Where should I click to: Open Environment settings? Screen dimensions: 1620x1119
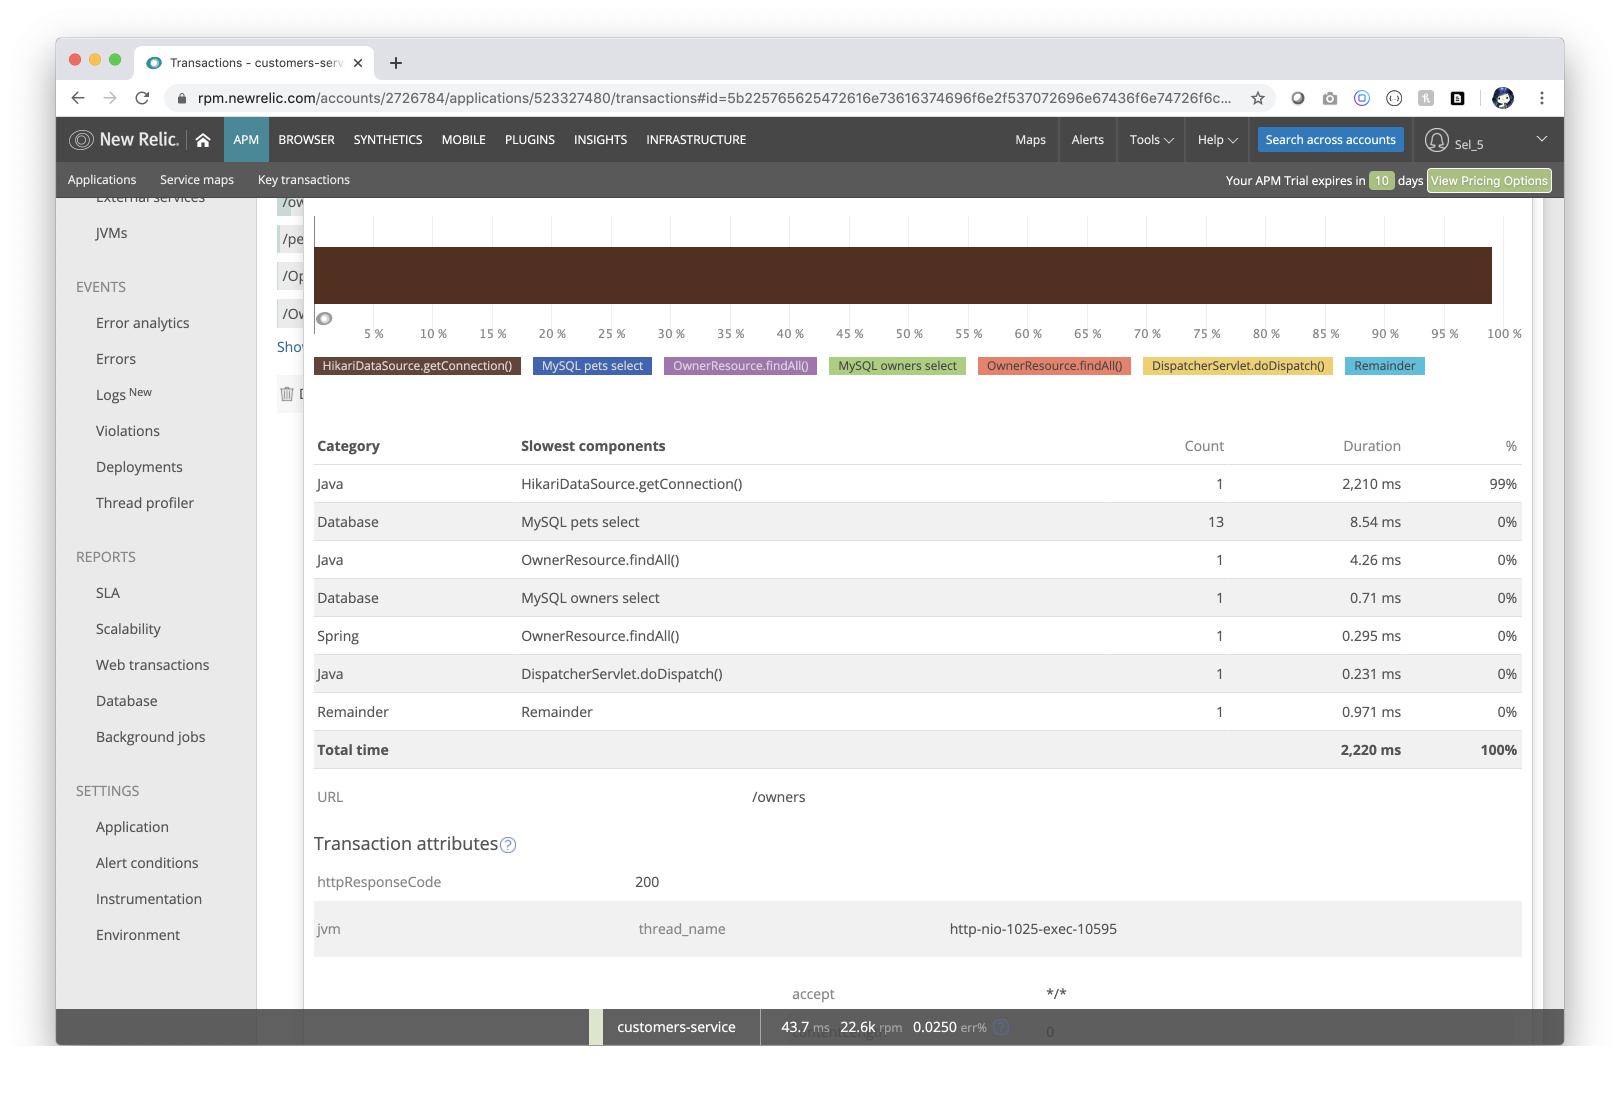138,935
